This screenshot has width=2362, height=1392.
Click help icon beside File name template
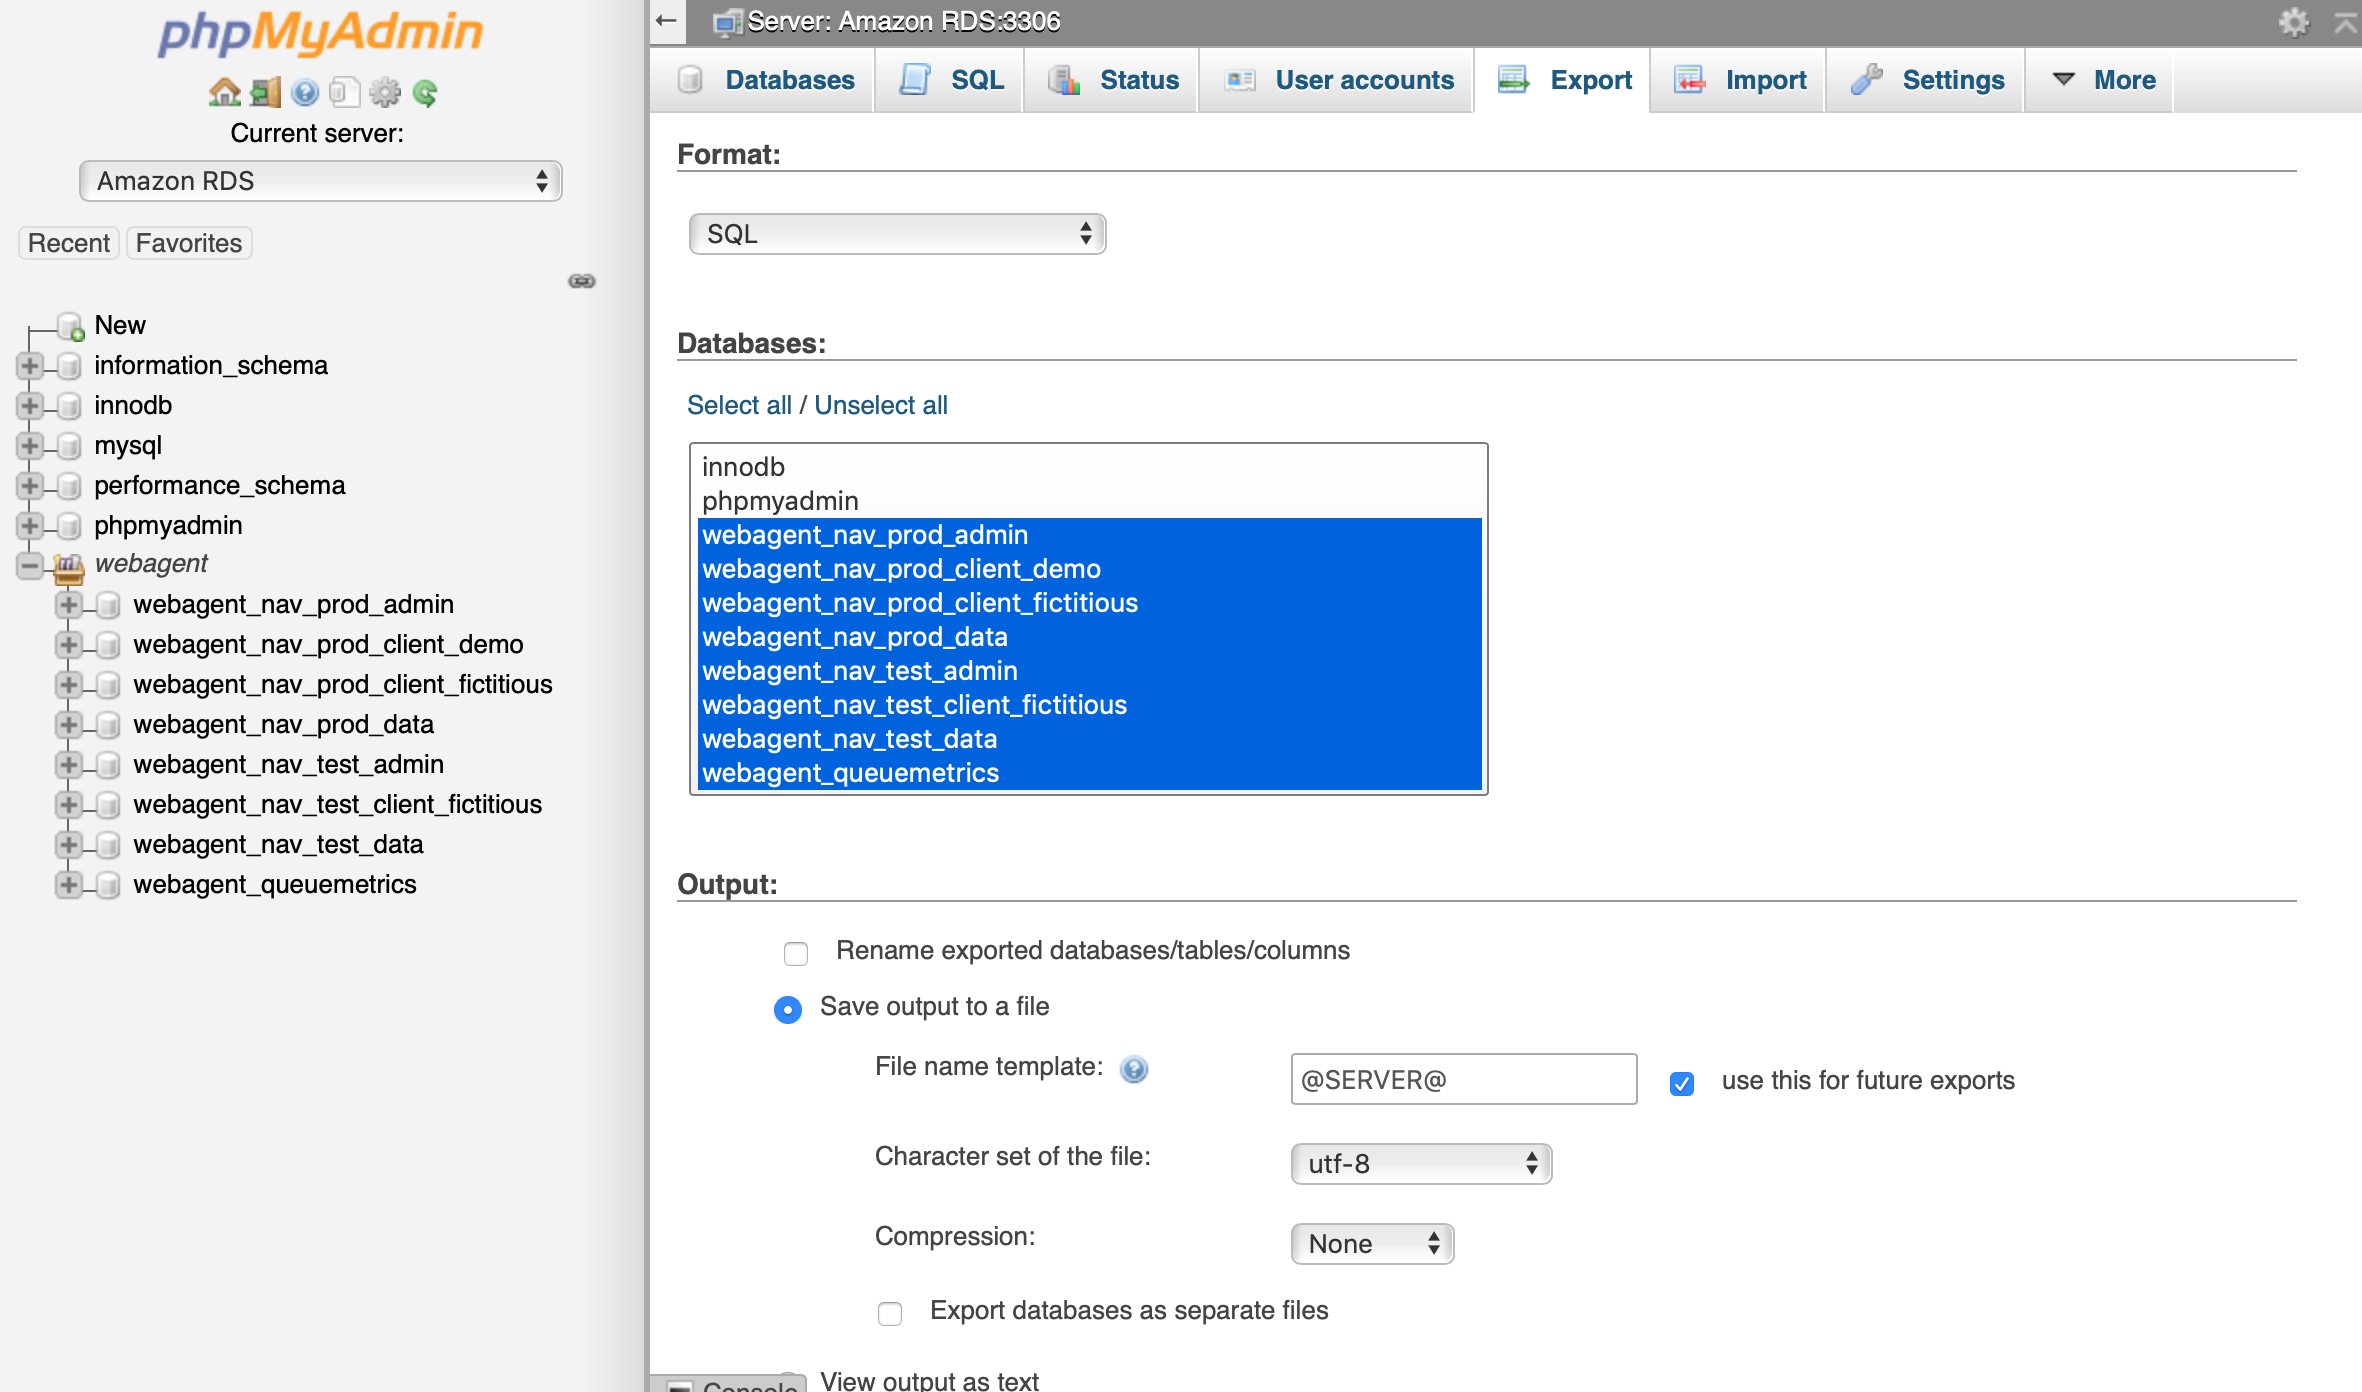(1134, 1069)
